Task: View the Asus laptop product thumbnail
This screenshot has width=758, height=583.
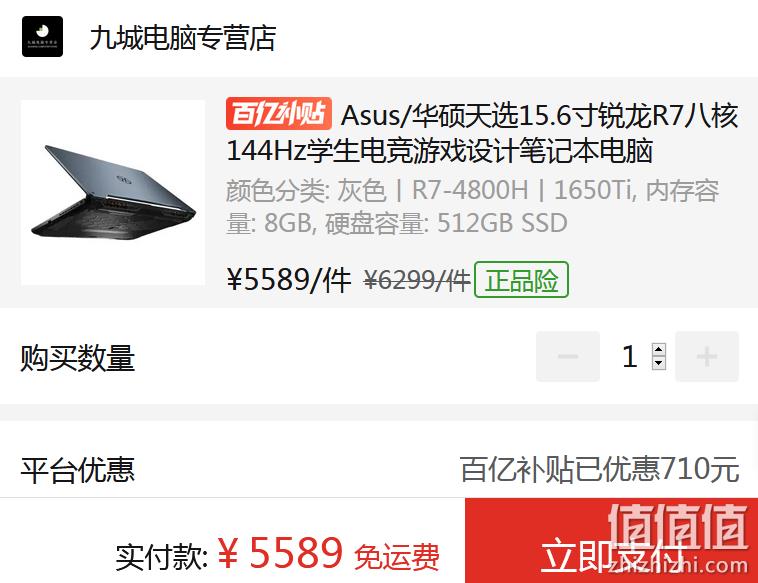Action: 113,192
